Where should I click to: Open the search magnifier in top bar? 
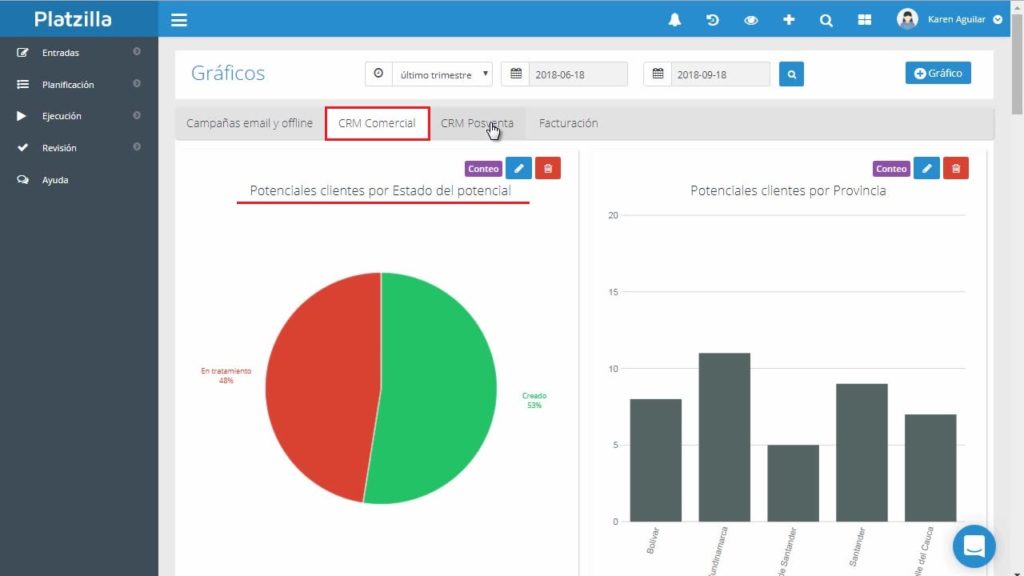click(826, 20)
